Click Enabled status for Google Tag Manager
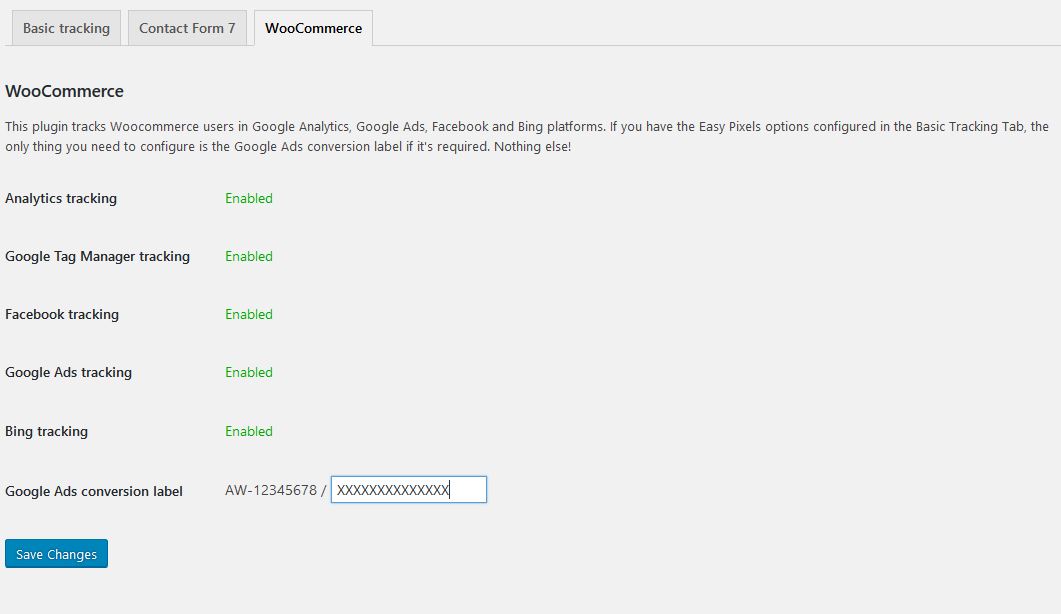 tap(249, 256)
